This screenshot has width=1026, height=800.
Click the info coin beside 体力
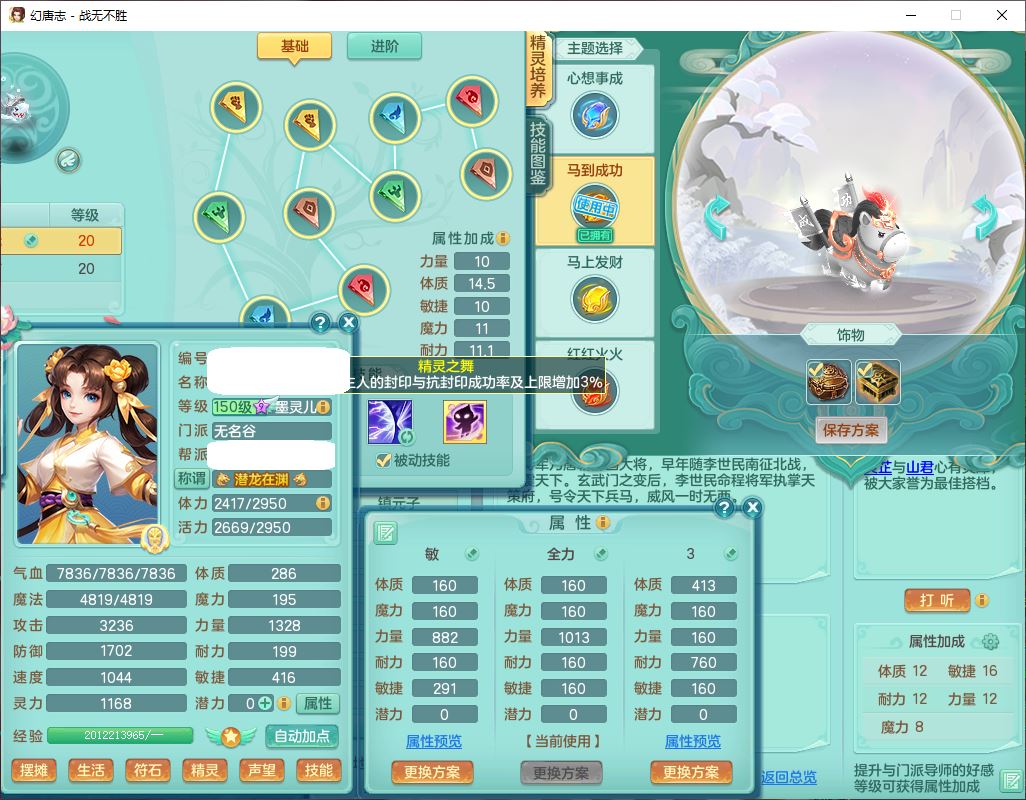point(322,503)
